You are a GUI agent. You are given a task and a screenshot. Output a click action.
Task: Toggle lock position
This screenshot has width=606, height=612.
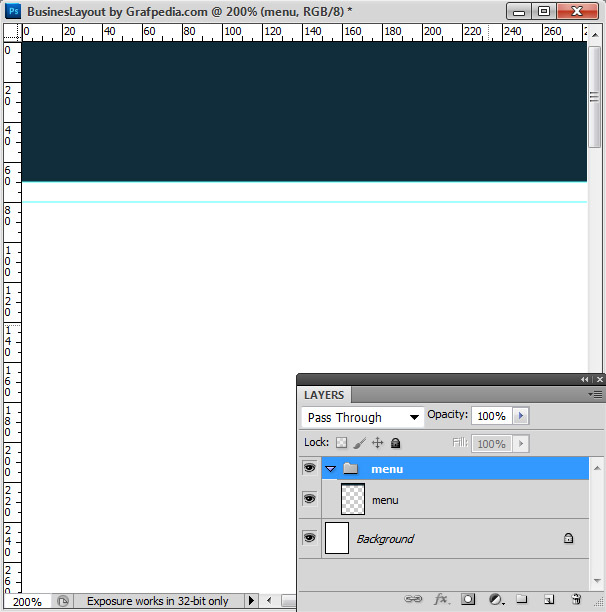coord(377,443)
